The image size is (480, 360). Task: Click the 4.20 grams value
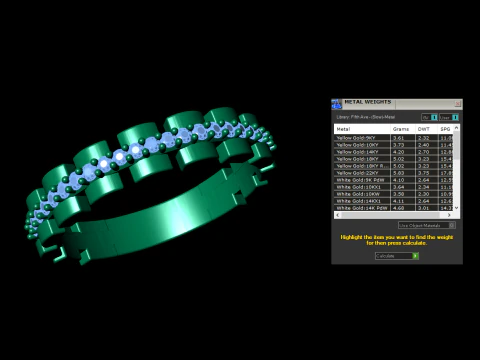pyautogui.click(x=399, y=152)
